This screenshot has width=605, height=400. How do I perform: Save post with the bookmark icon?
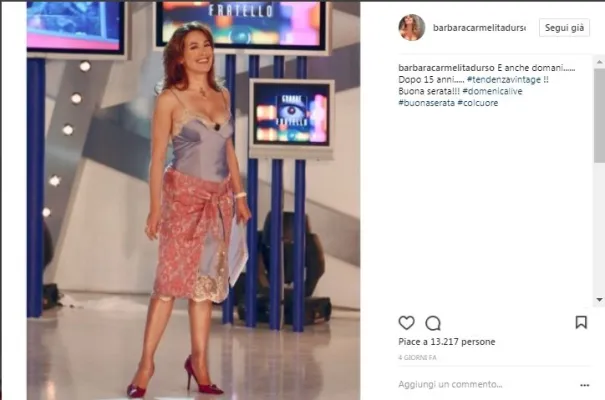click(581, 322)
